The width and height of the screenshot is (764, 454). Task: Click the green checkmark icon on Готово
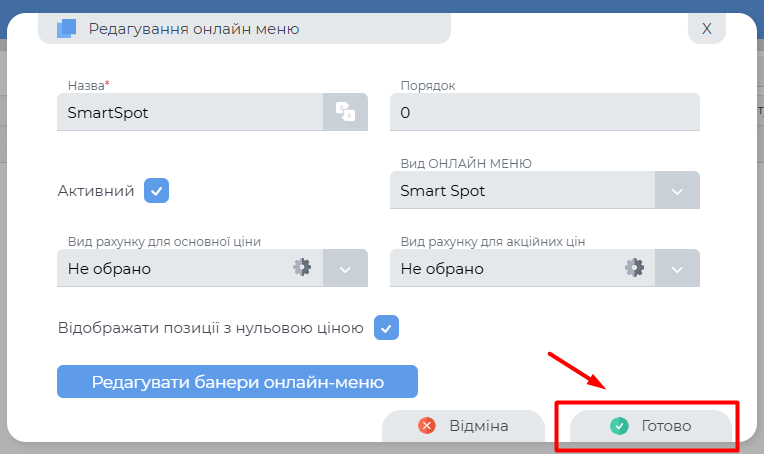[x=619, y=426]
